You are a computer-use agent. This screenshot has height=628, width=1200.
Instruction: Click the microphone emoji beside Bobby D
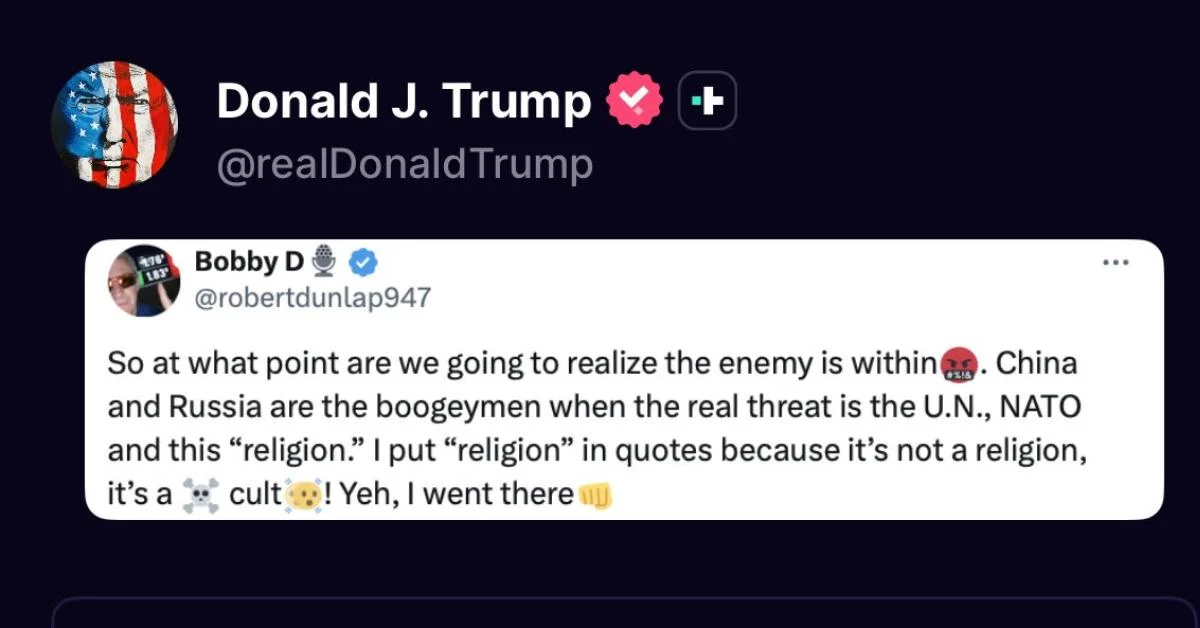click(323, 262)
